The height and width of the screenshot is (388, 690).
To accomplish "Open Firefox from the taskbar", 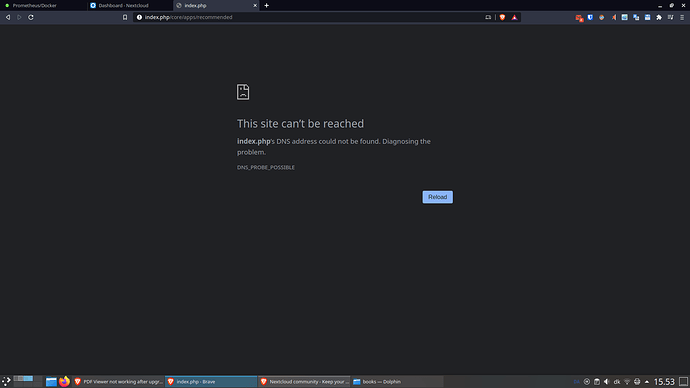I will 64,381.
